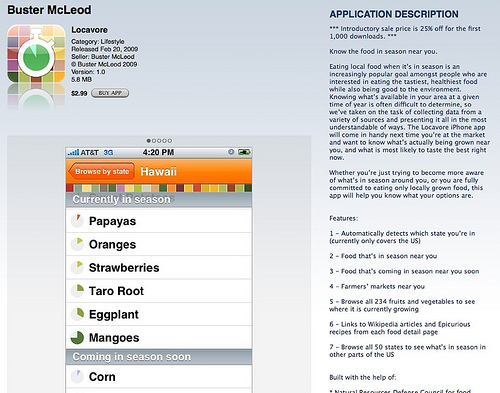Click the AT&T signal strength bars
The height and width of the screenshot is (393, 500).
click(73, 153)
